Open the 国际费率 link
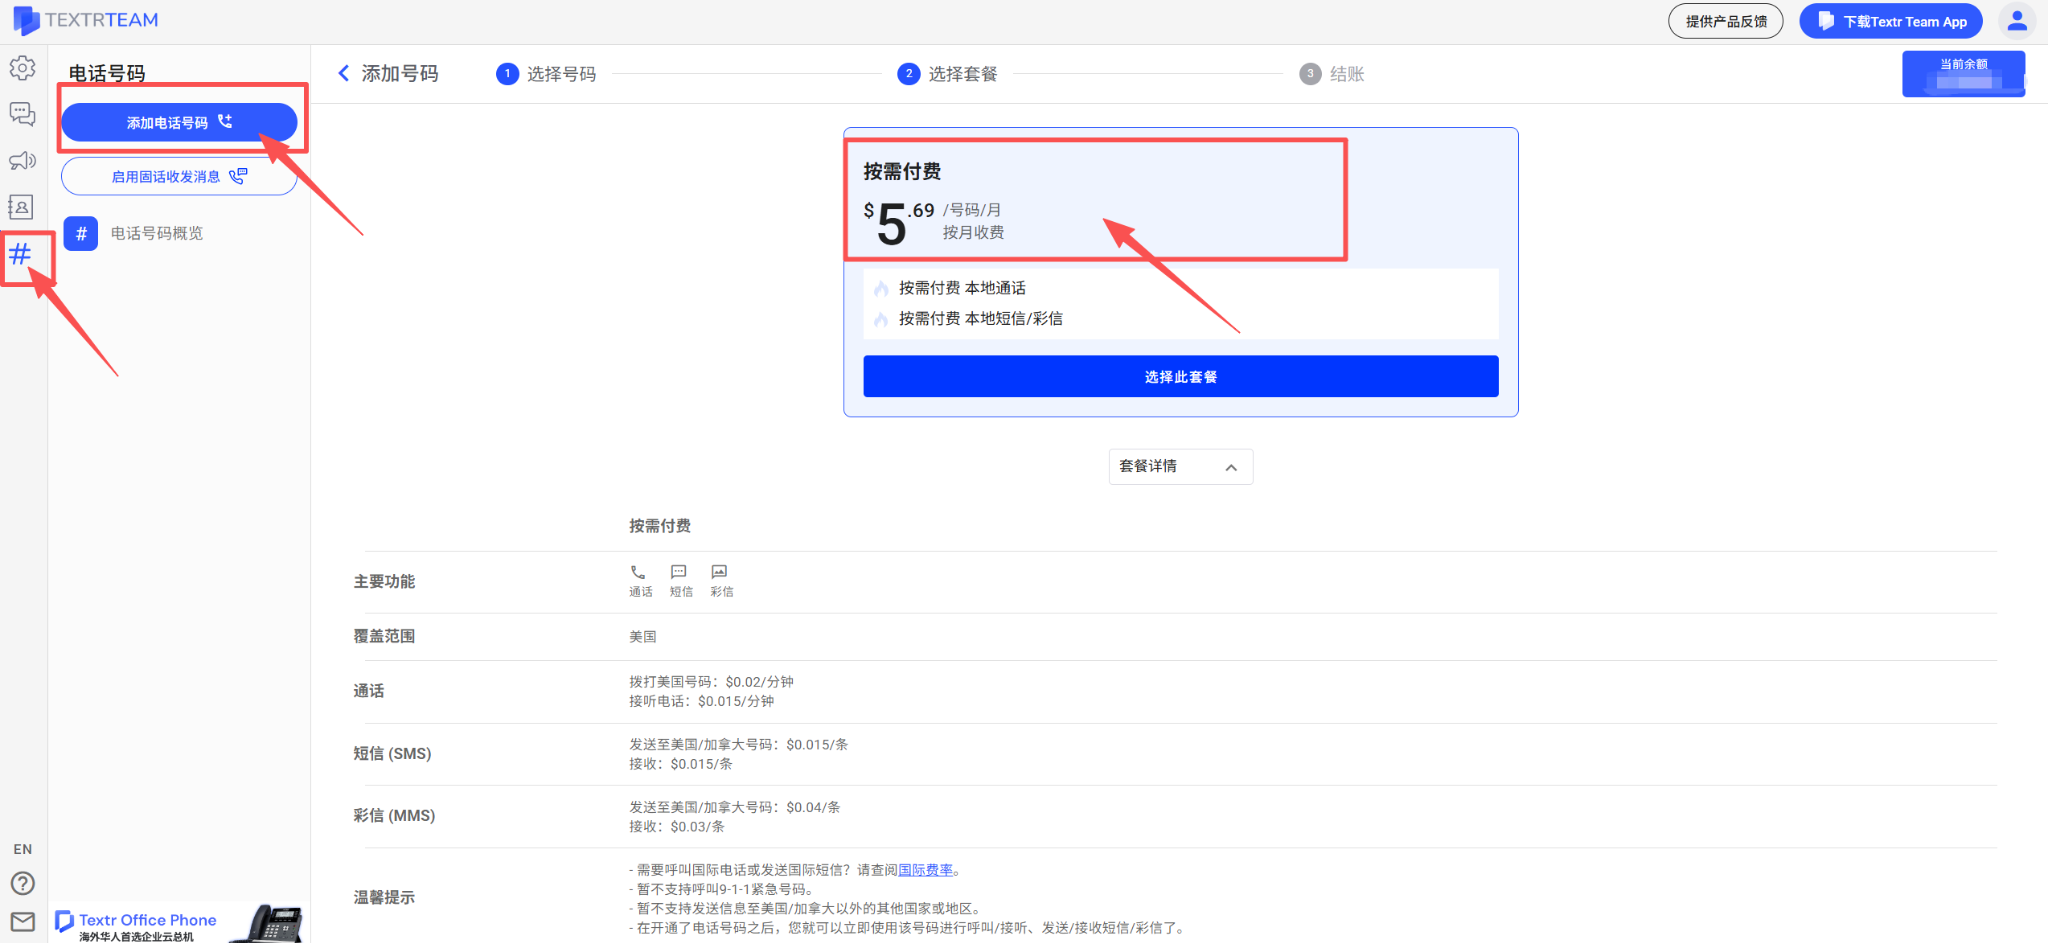 click(x=926, y=869)
